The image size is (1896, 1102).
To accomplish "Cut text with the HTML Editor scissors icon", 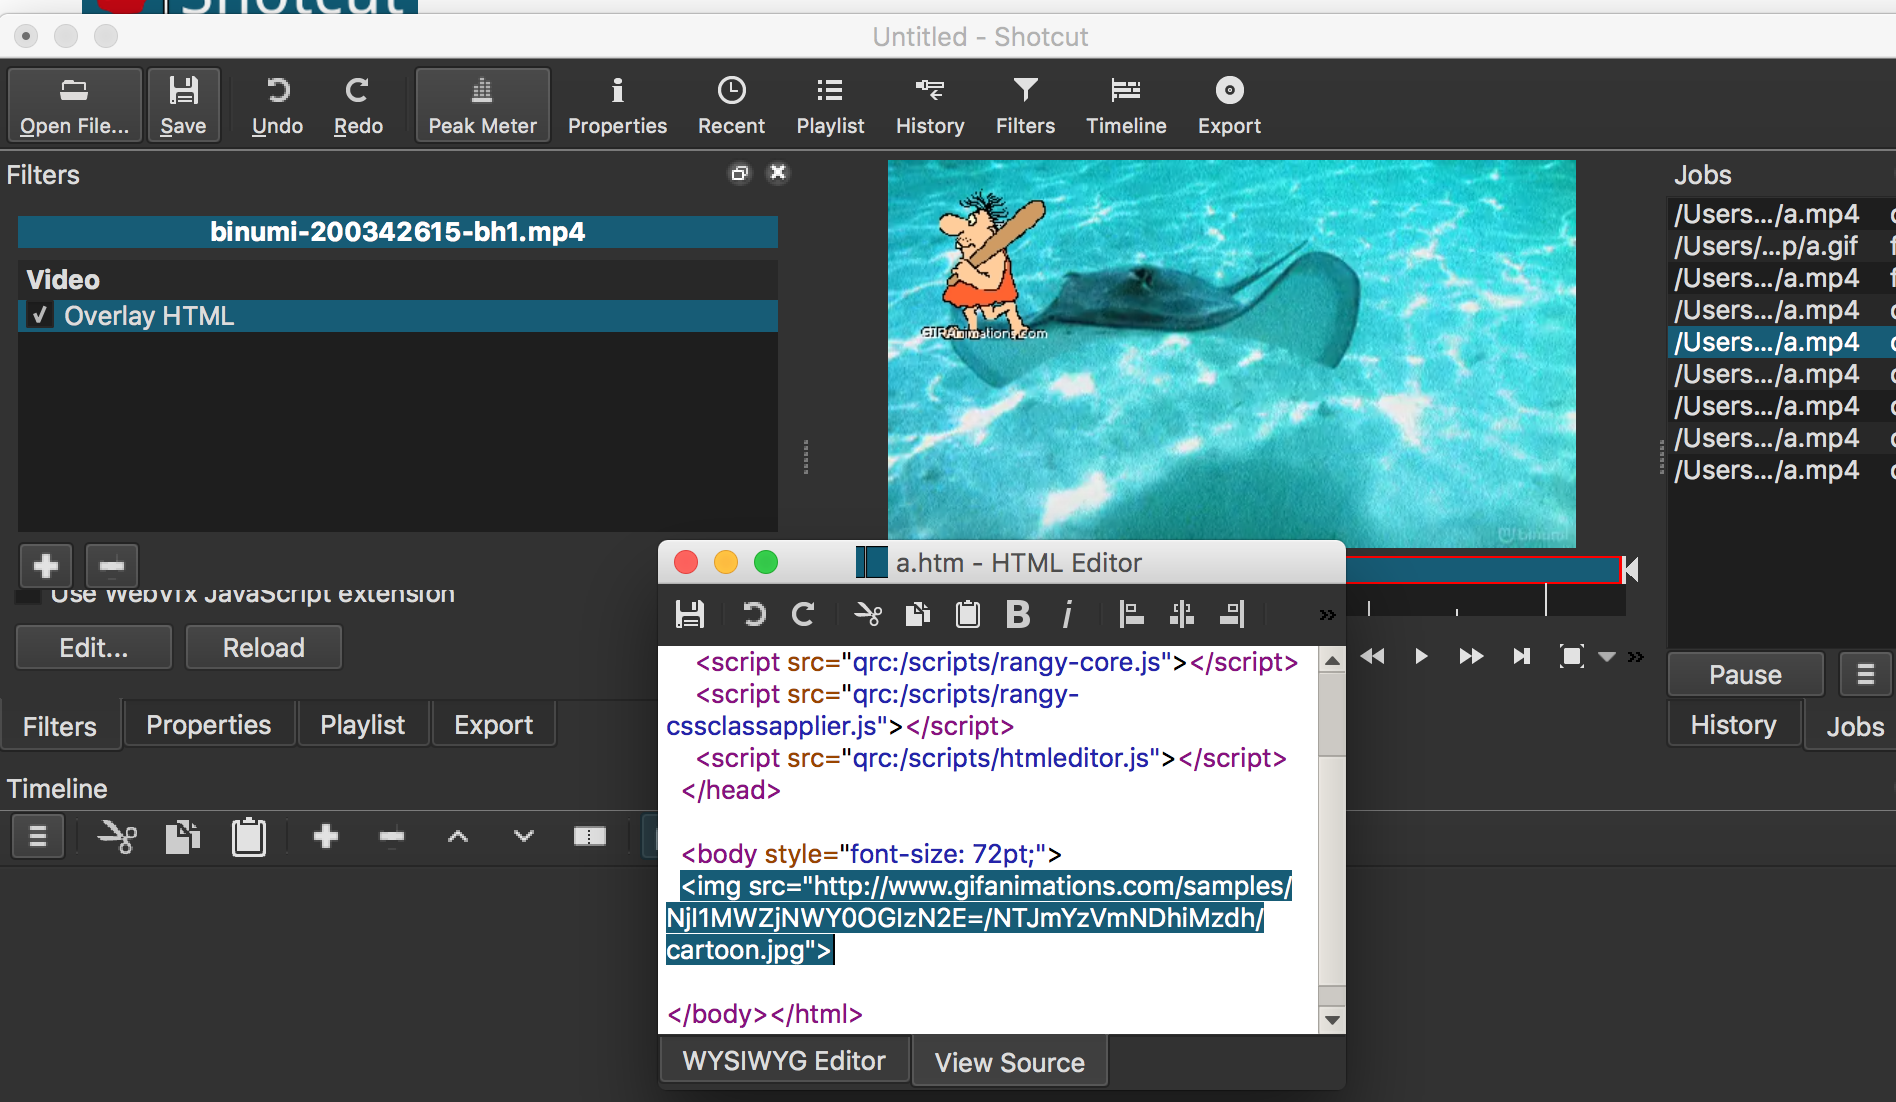I will pyautogui.click(x=867, y=614).
